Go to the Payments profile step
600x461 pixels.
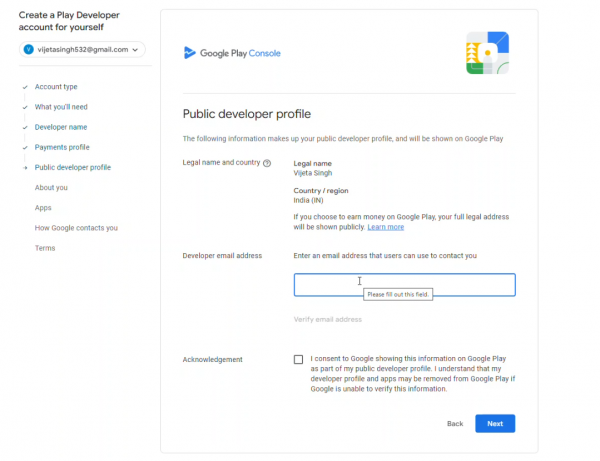(62, 147)
